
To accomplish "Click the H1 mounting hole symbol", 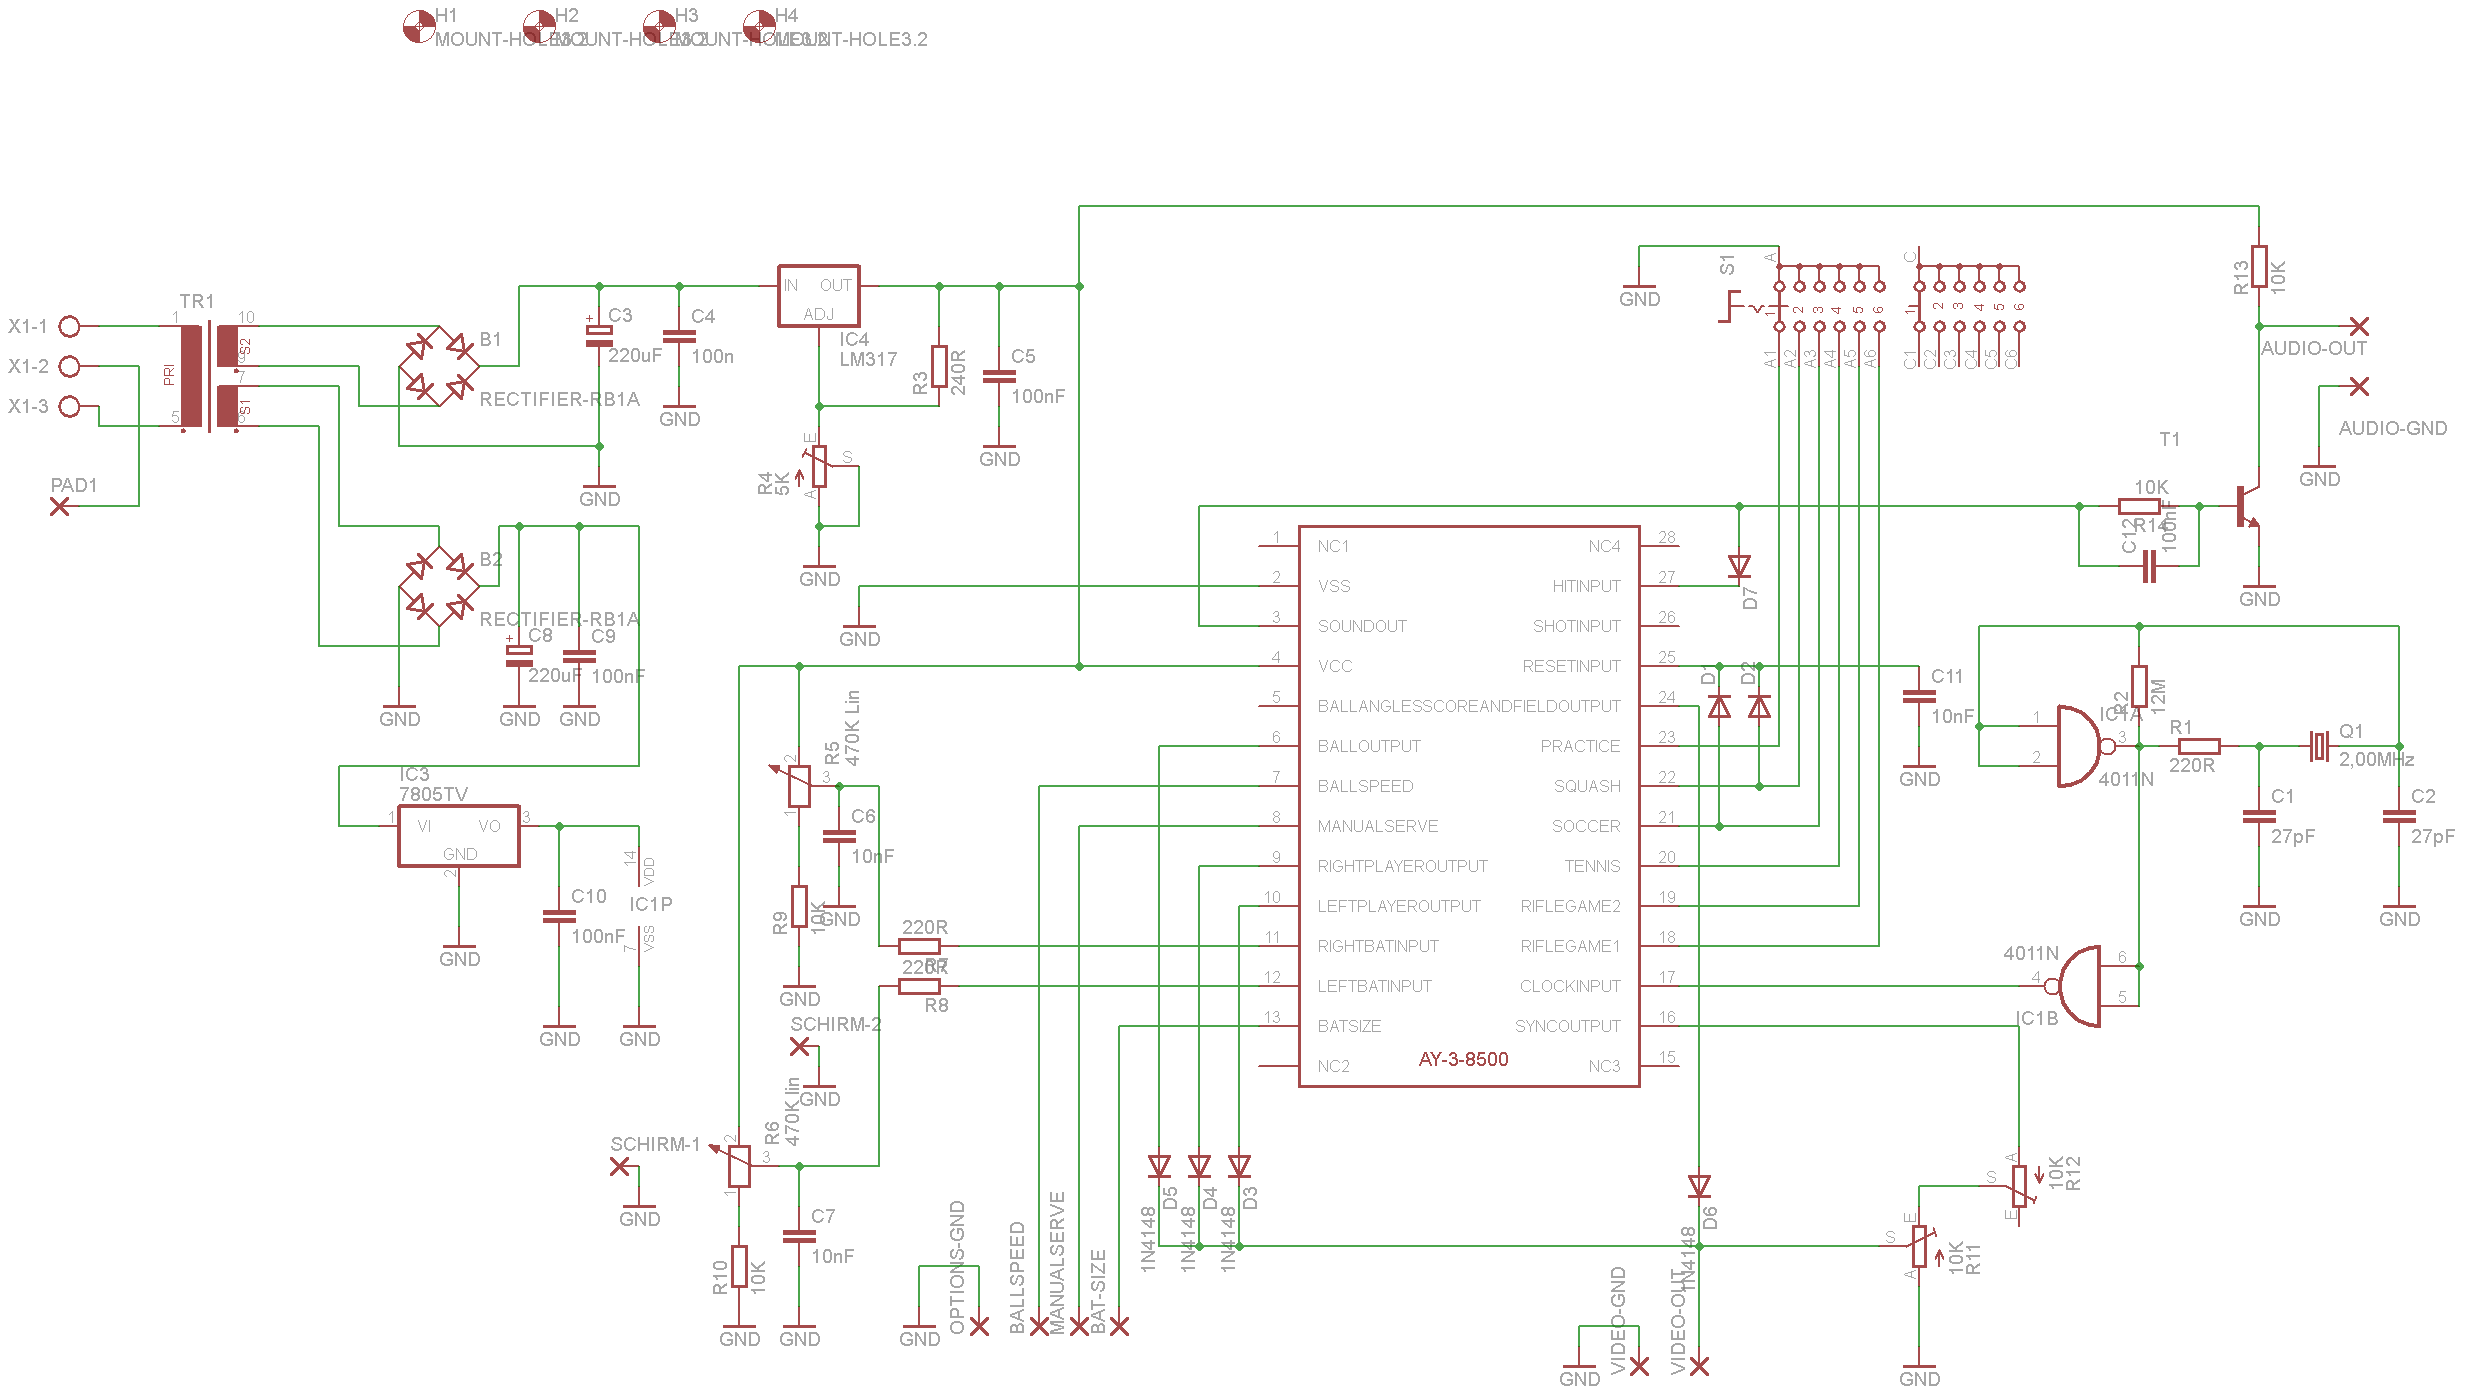I will click(419, 26).
